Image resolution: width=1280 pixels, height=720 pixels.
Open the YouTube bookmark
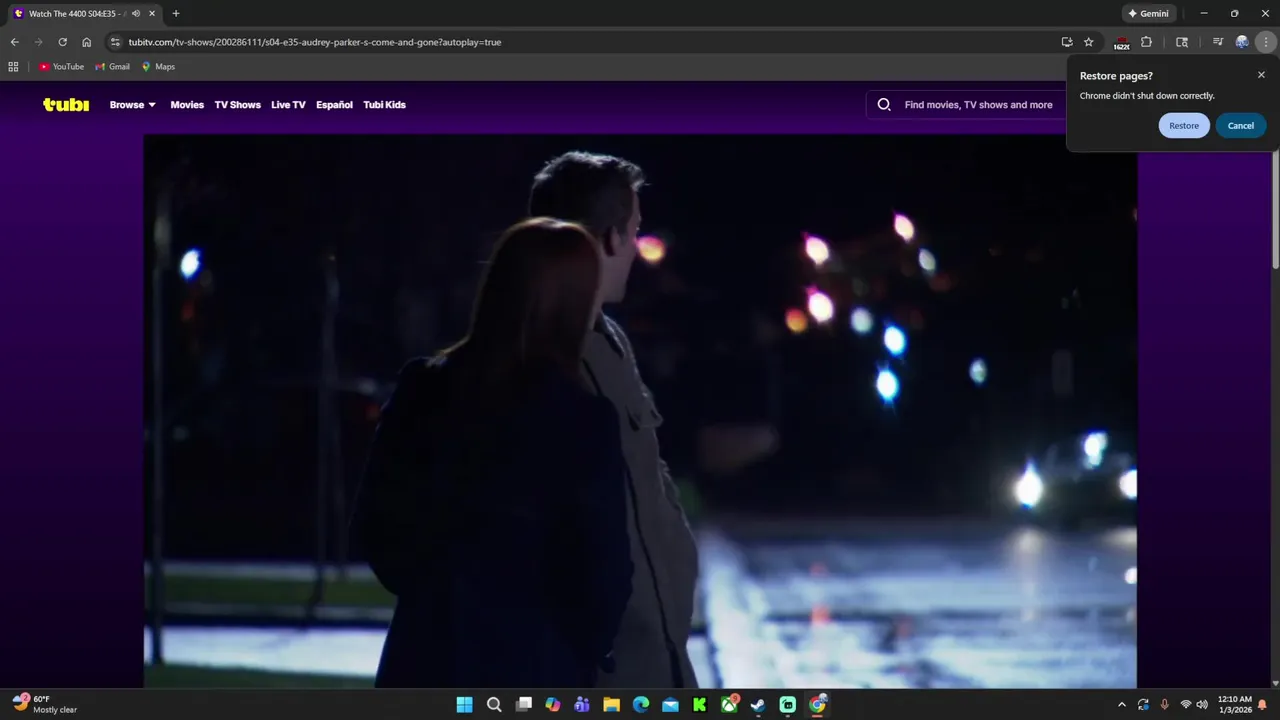pos(62,67)
